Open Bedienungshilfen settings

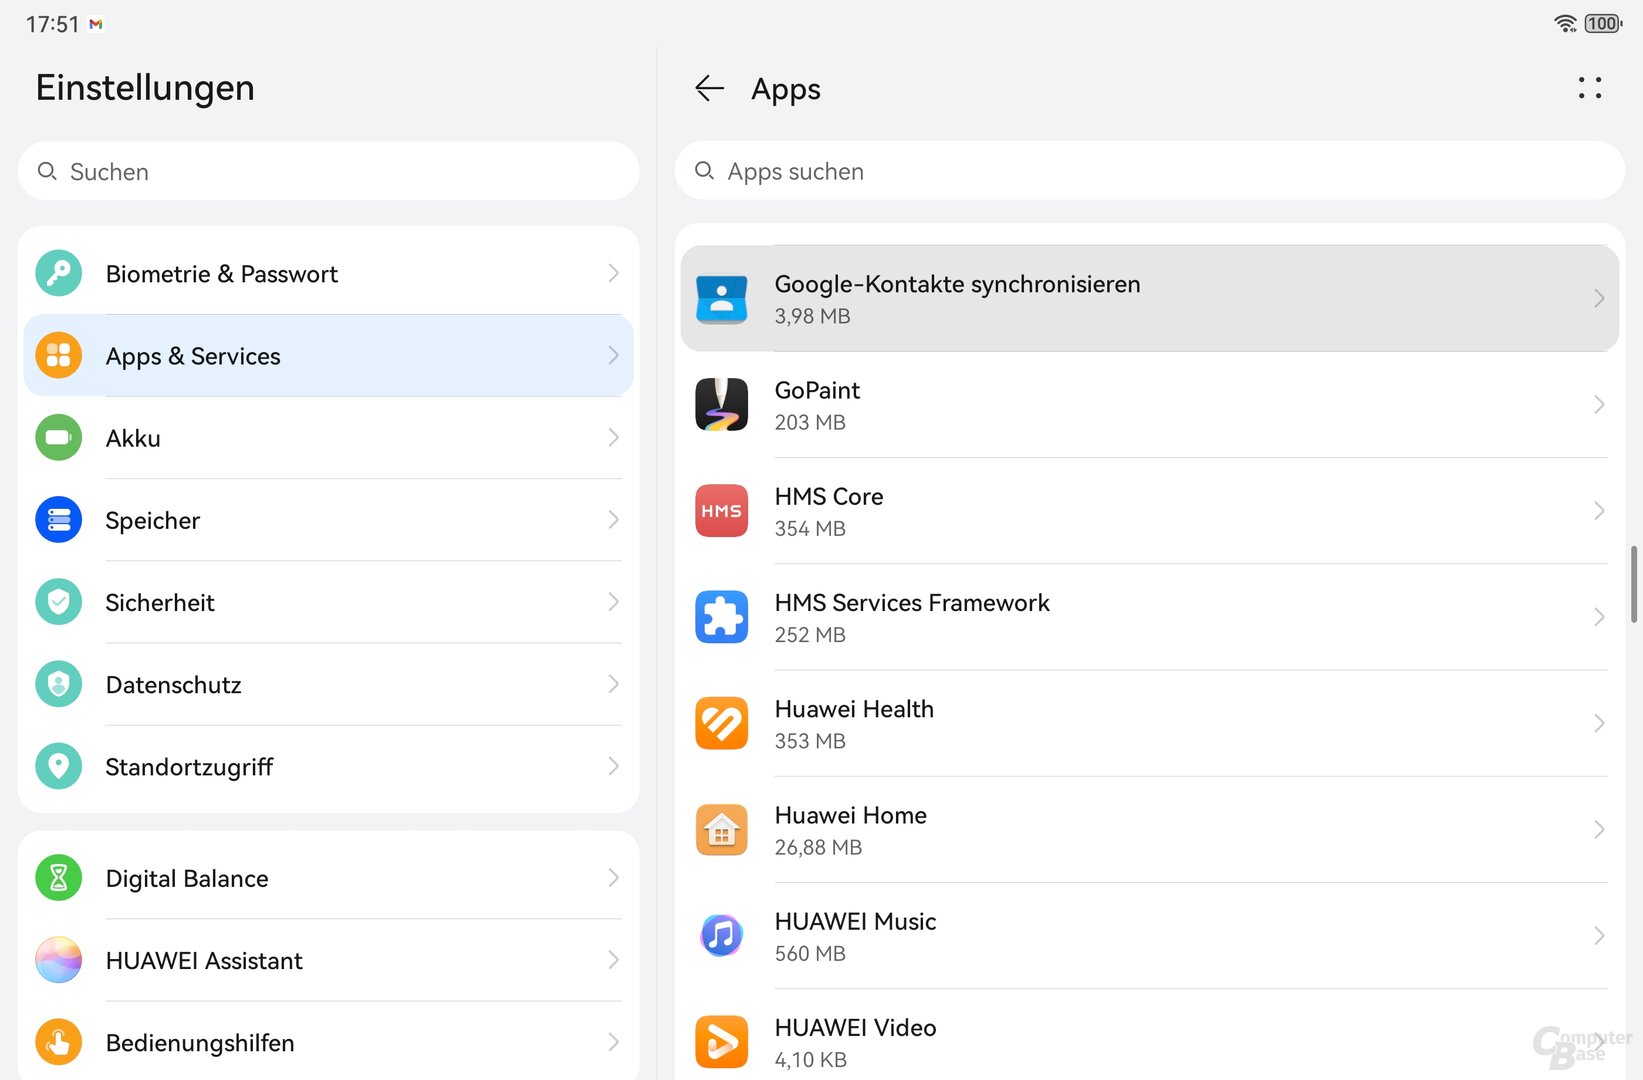[x=328, y=1042]
